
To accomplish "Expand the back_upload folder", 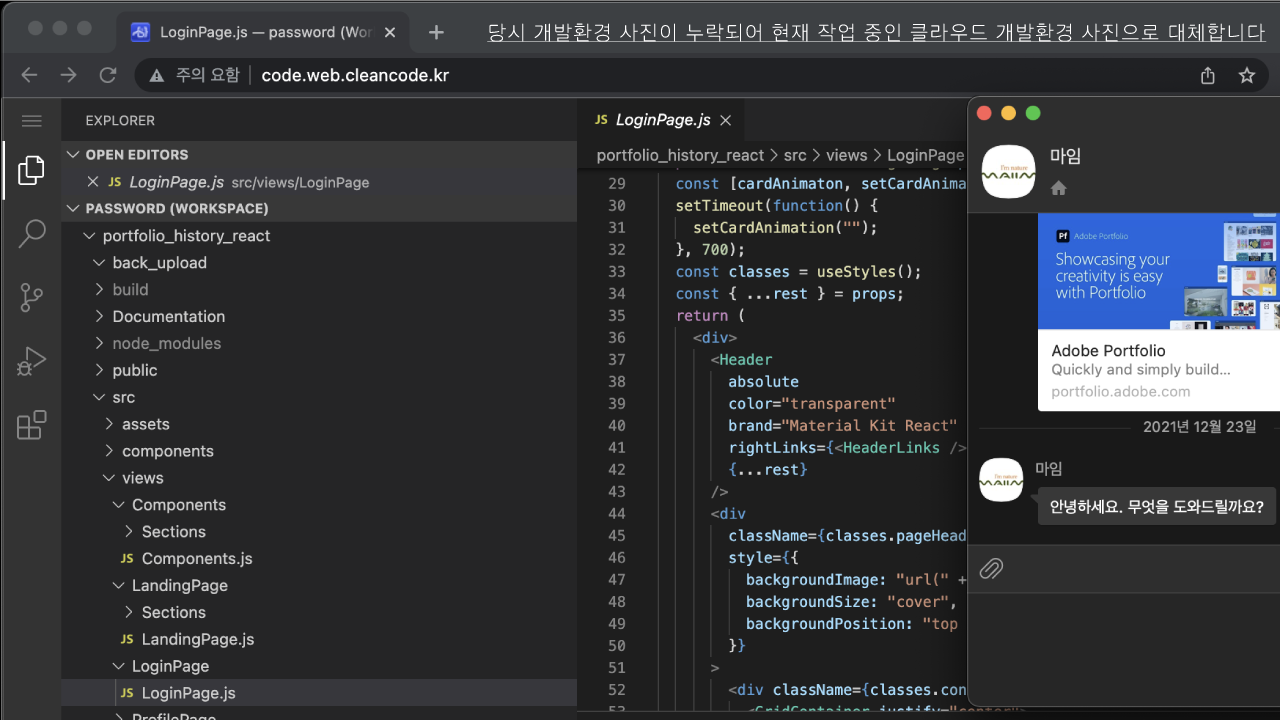I will [x=159, y=263].
